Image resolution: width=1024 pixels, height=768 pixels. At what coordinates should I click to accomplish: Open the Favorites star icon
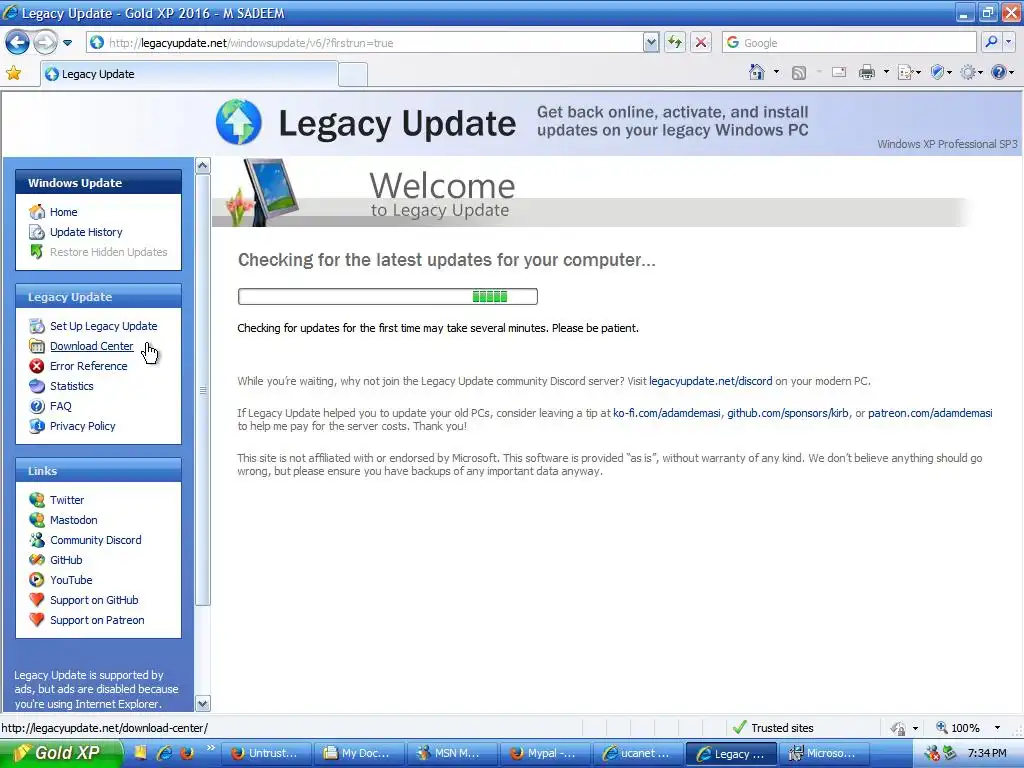[14, 74]
